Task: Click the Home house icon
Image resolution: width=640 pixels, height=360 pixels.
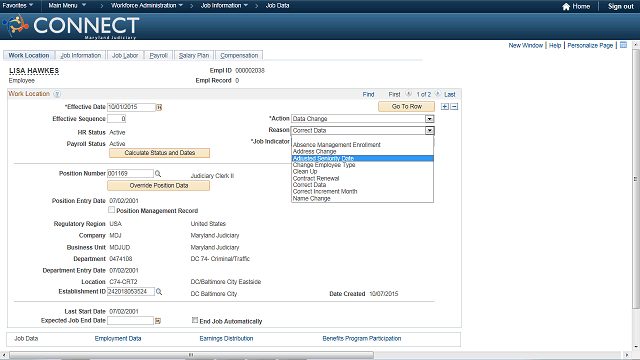Action: (x=566, y=7)
